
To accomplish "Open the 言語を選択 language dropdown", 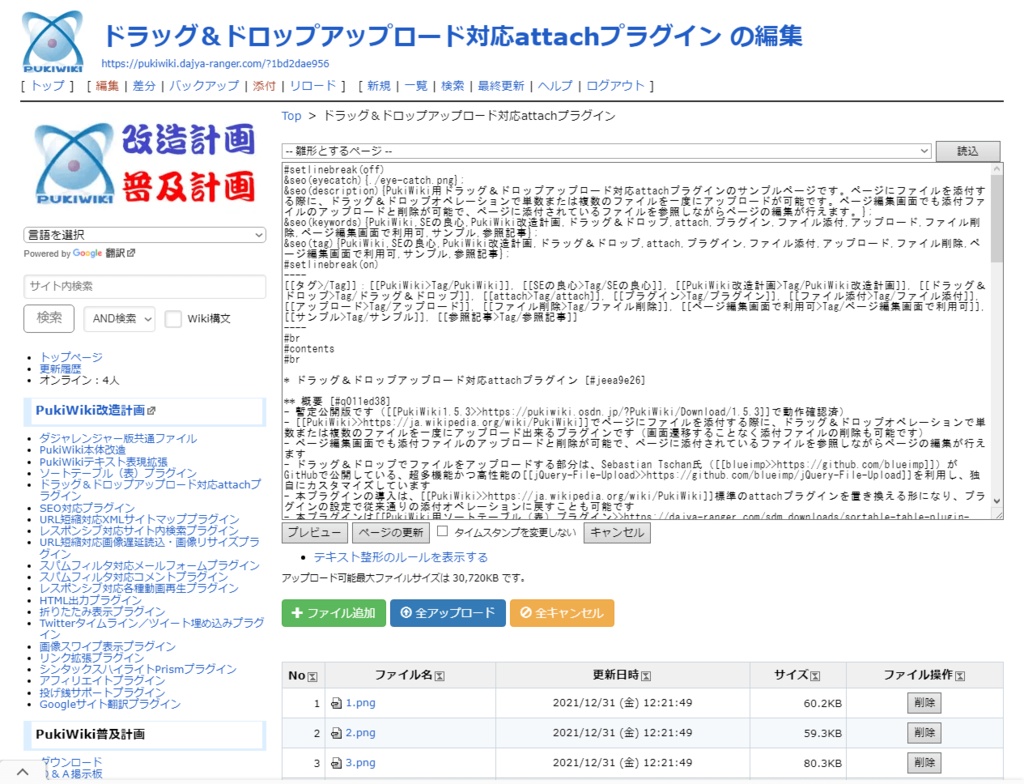I will (x=140, y=234).
